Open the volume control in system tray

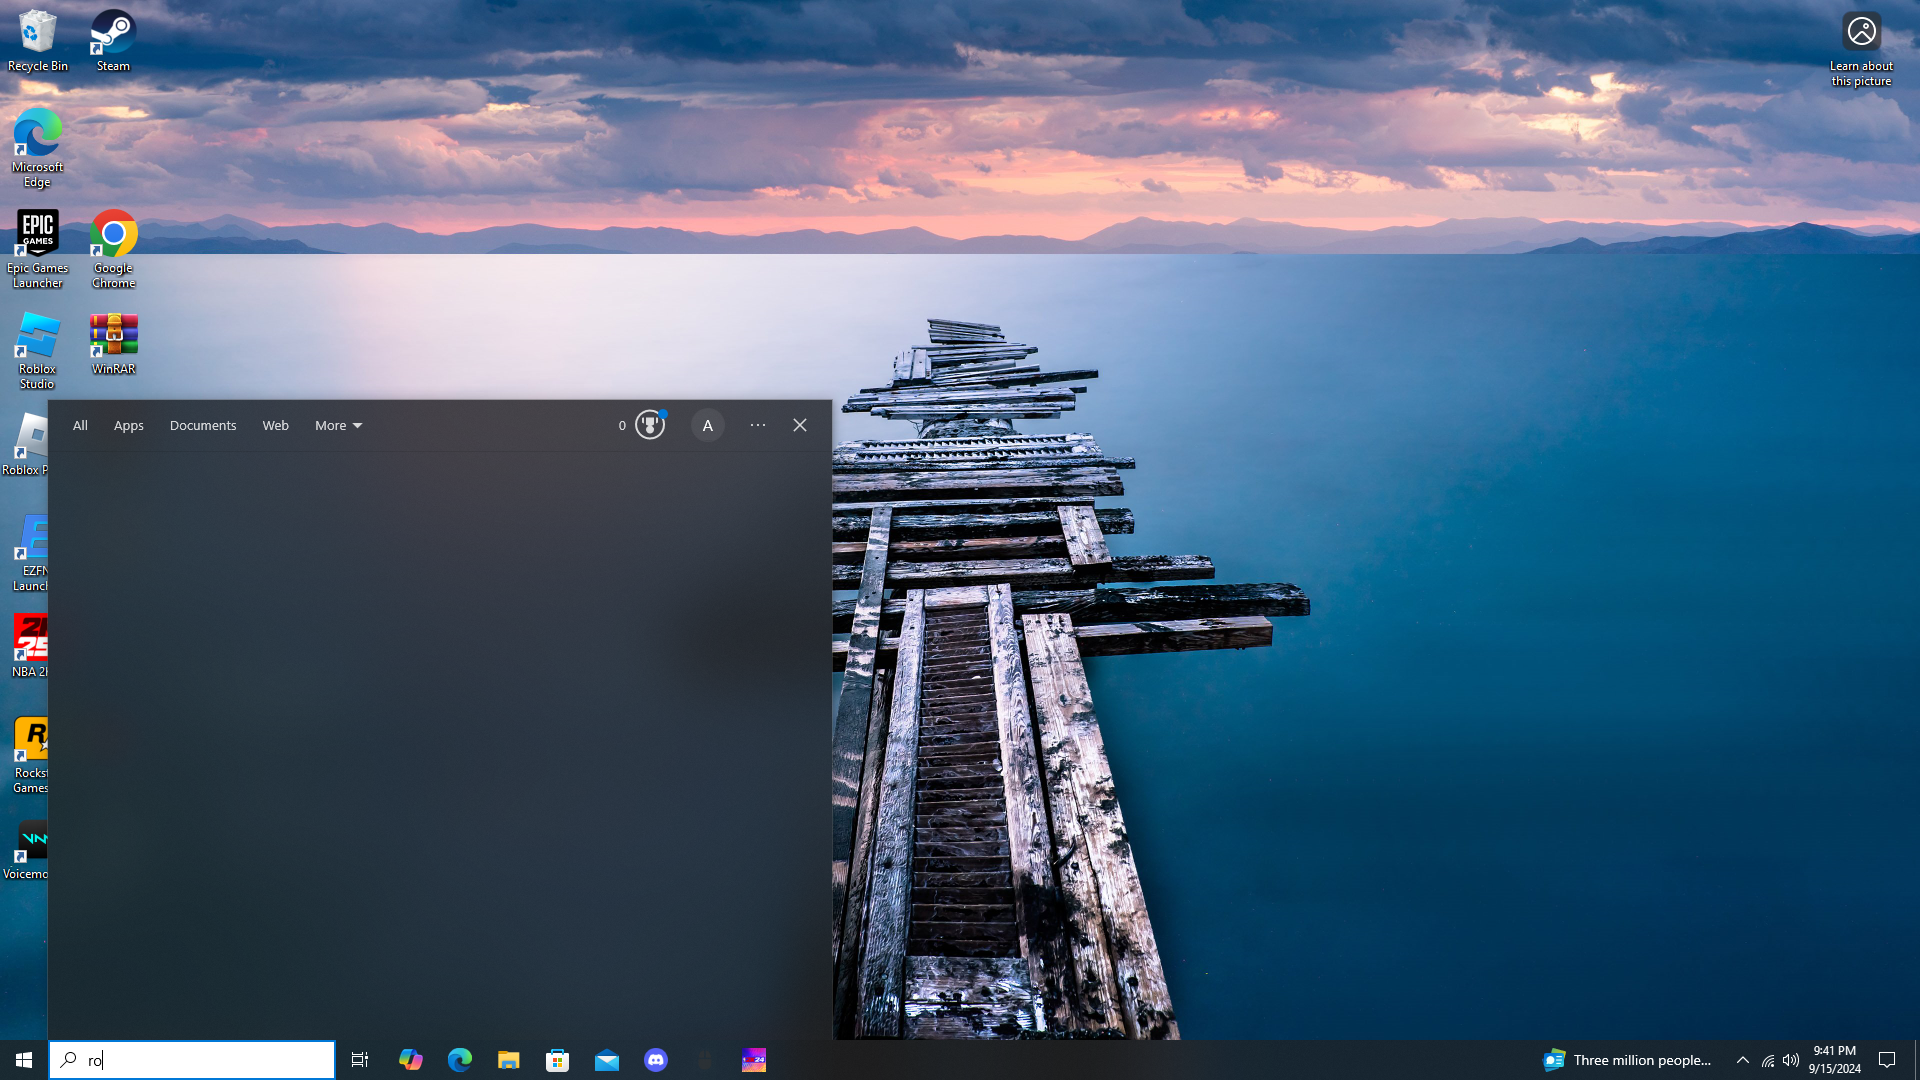[1791, 1060]
